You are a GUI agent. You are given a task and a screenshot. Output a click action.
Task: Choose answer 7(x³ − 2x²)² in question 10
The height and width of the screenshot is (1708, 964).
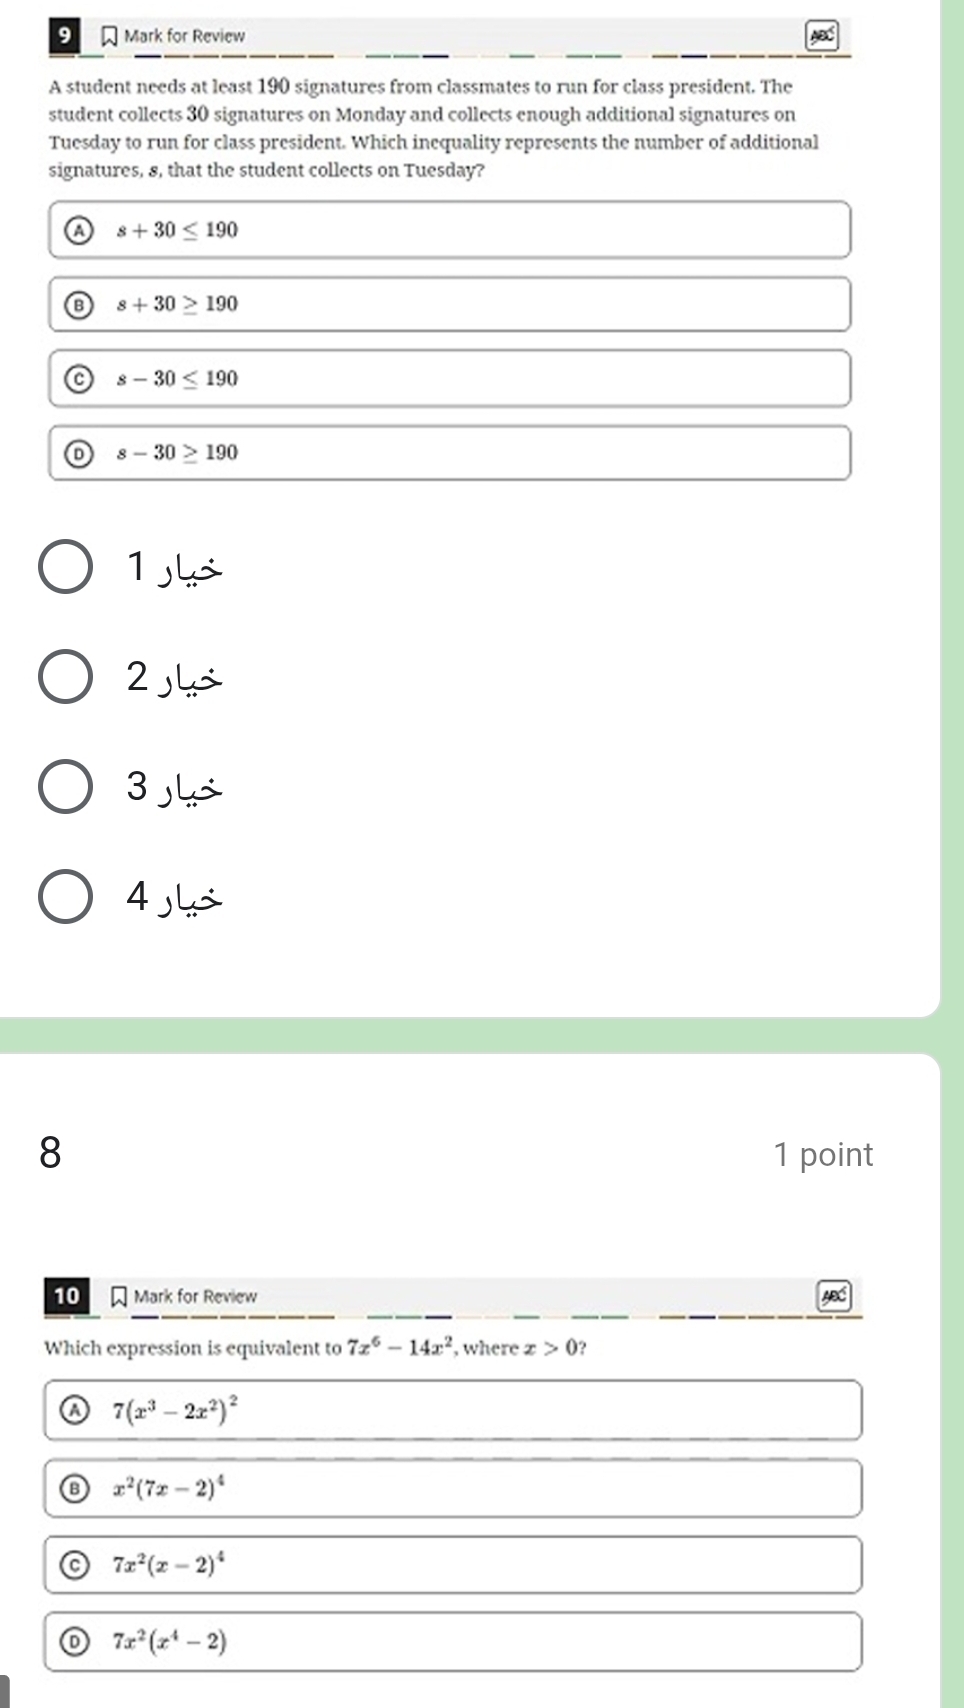452,1410
